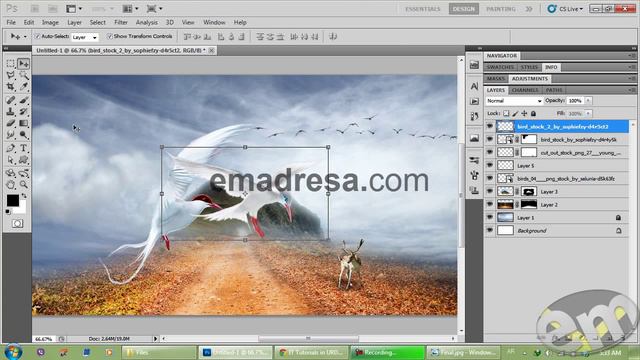
Task: Select the Eyedropper tool
Action: [x=24, y=87]
